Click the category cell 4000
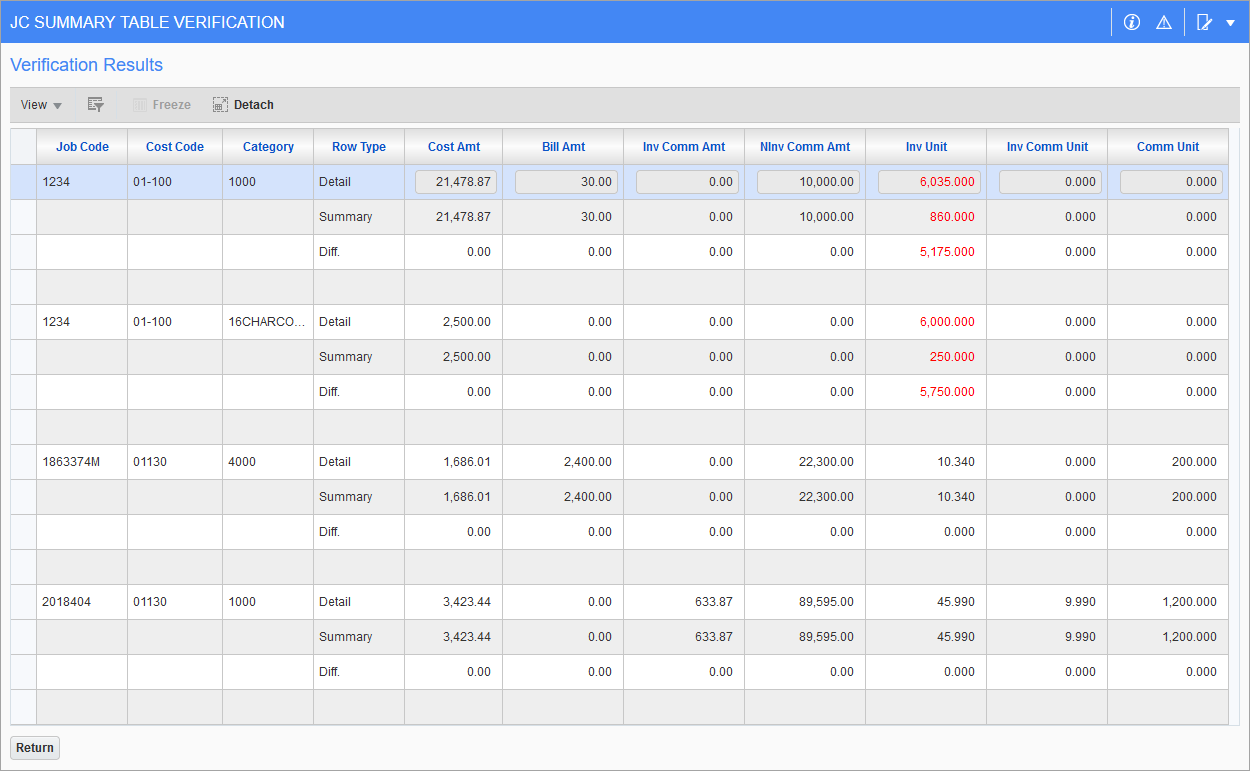This screenshot has height=771, width=1250. (268, 462)
